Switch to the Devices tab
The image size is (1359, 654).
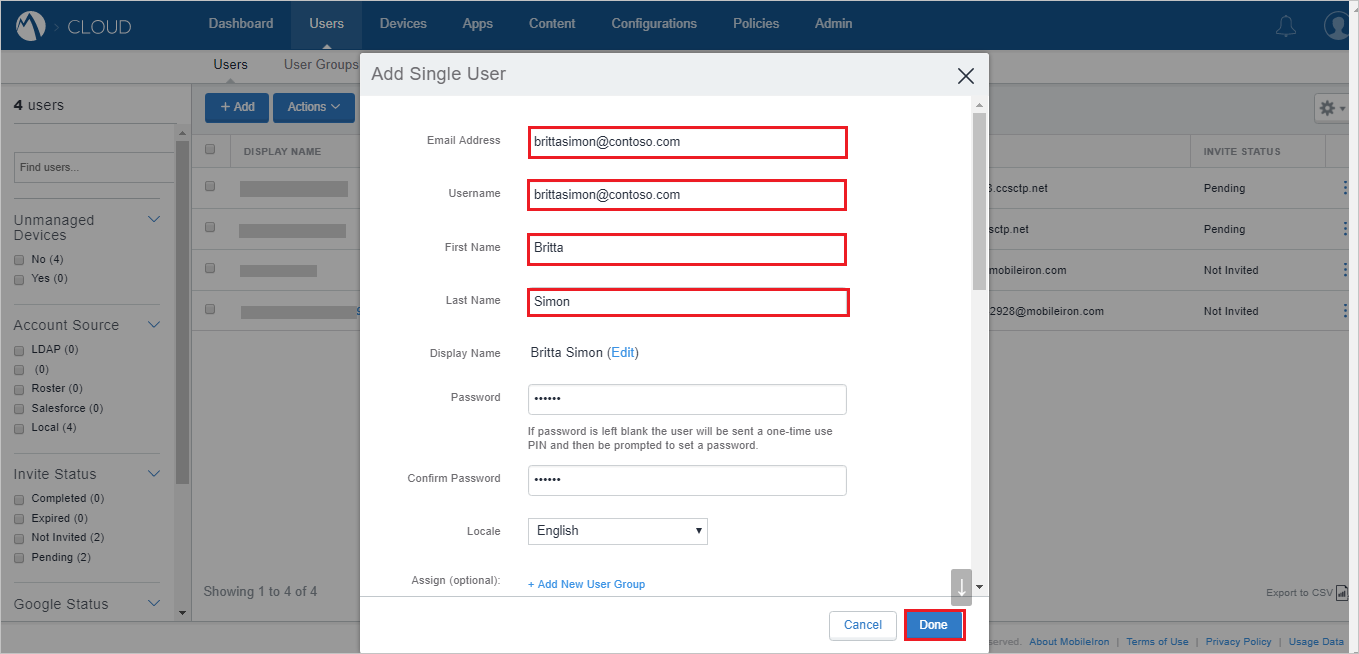click(x=403, y=24)
